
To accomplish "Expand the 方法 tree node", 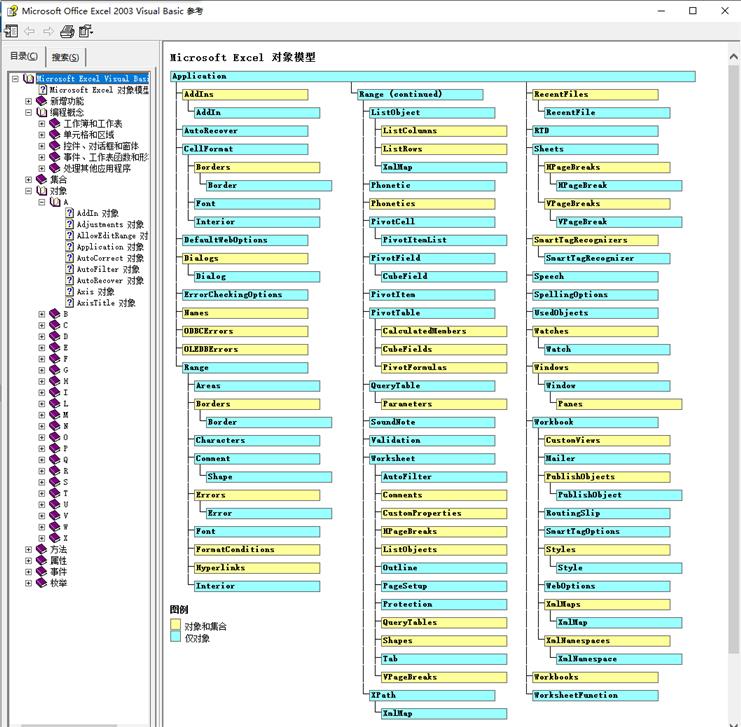I will click(28, 549).
